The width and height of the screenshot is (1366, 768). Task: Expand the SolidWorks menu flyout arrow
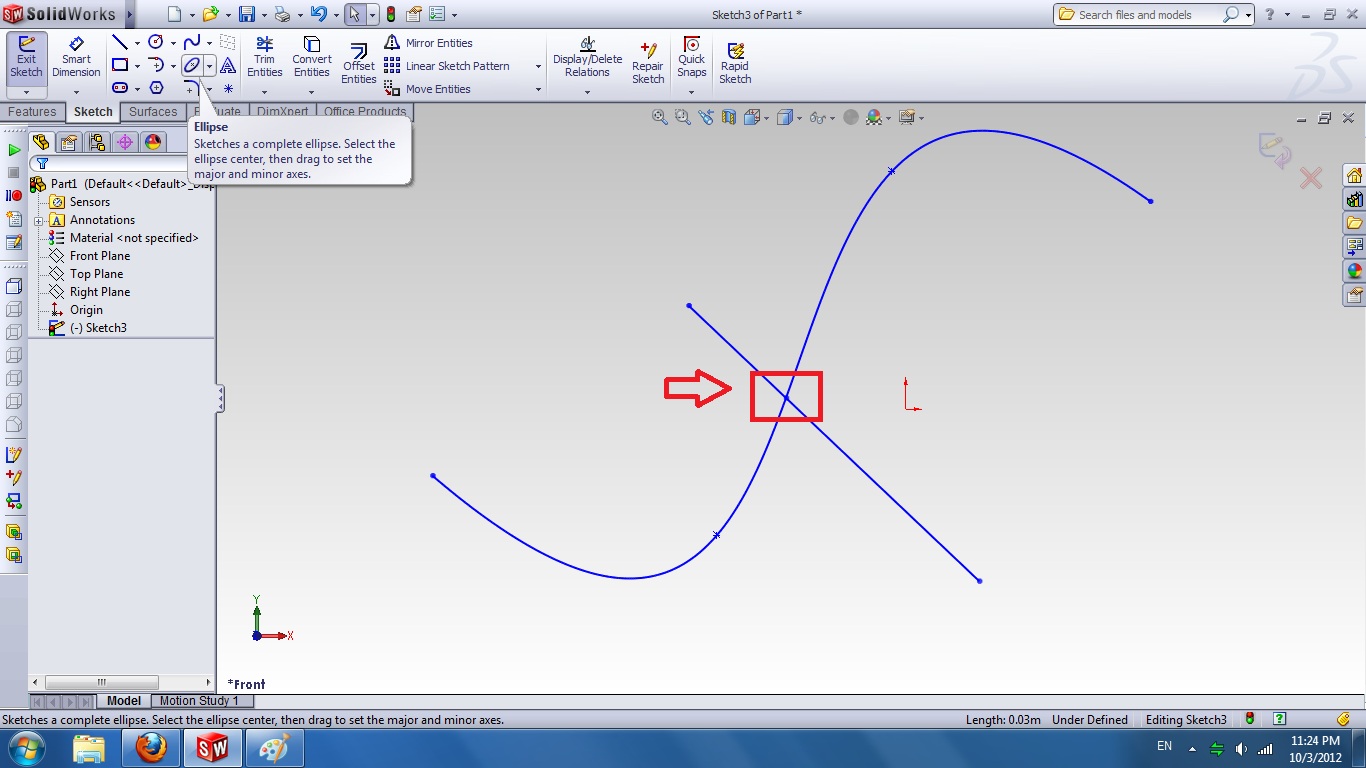tap(130, 14)
